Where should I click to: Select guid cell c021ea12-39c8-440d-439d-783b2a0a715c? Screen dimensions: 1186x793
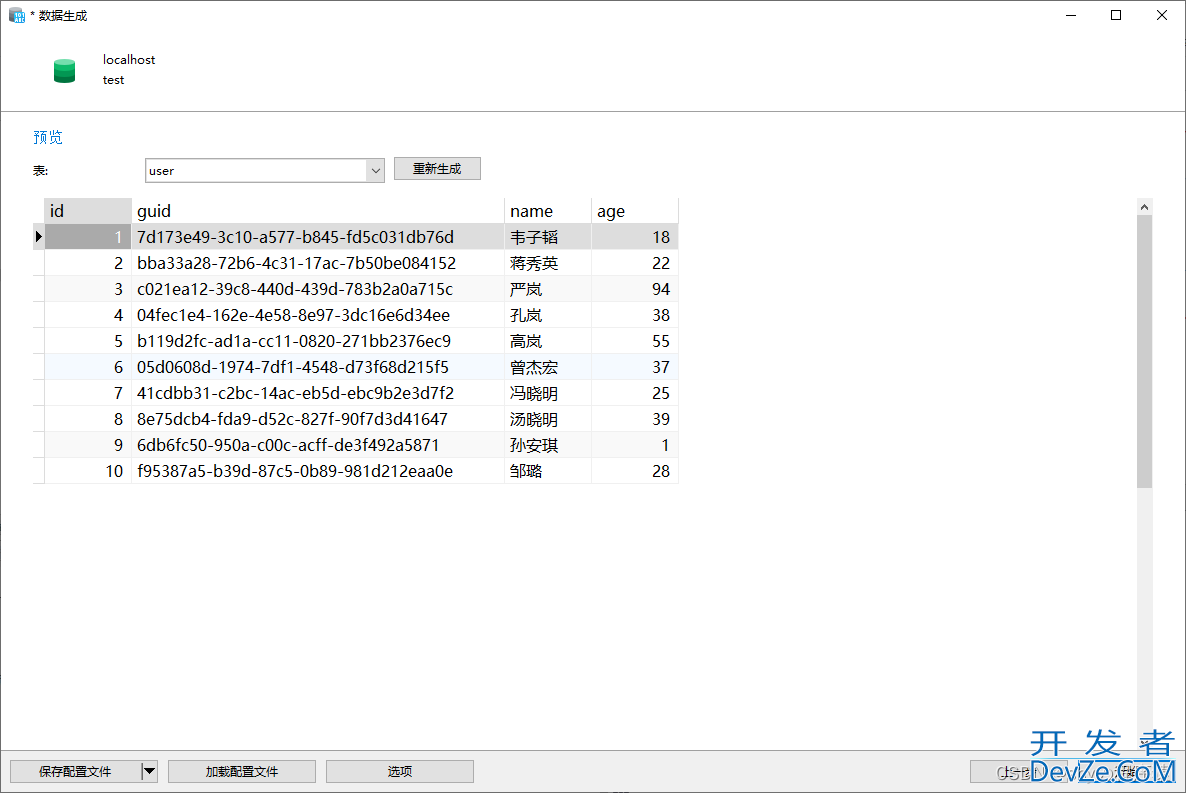coord(318,289)
